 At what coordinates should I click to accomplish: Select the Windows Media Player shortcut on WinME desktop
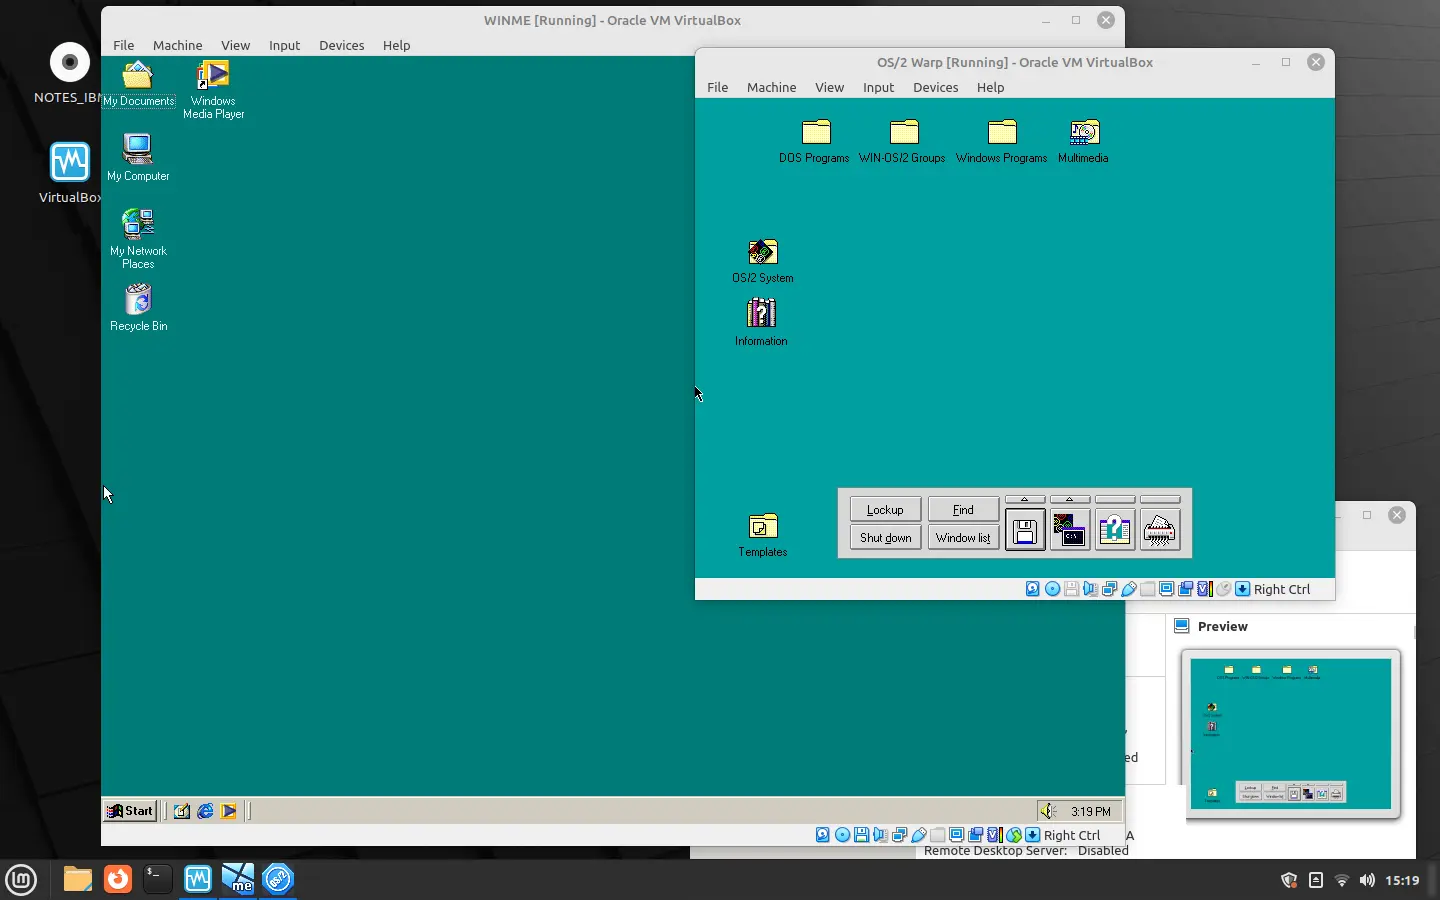pos(214,90)
